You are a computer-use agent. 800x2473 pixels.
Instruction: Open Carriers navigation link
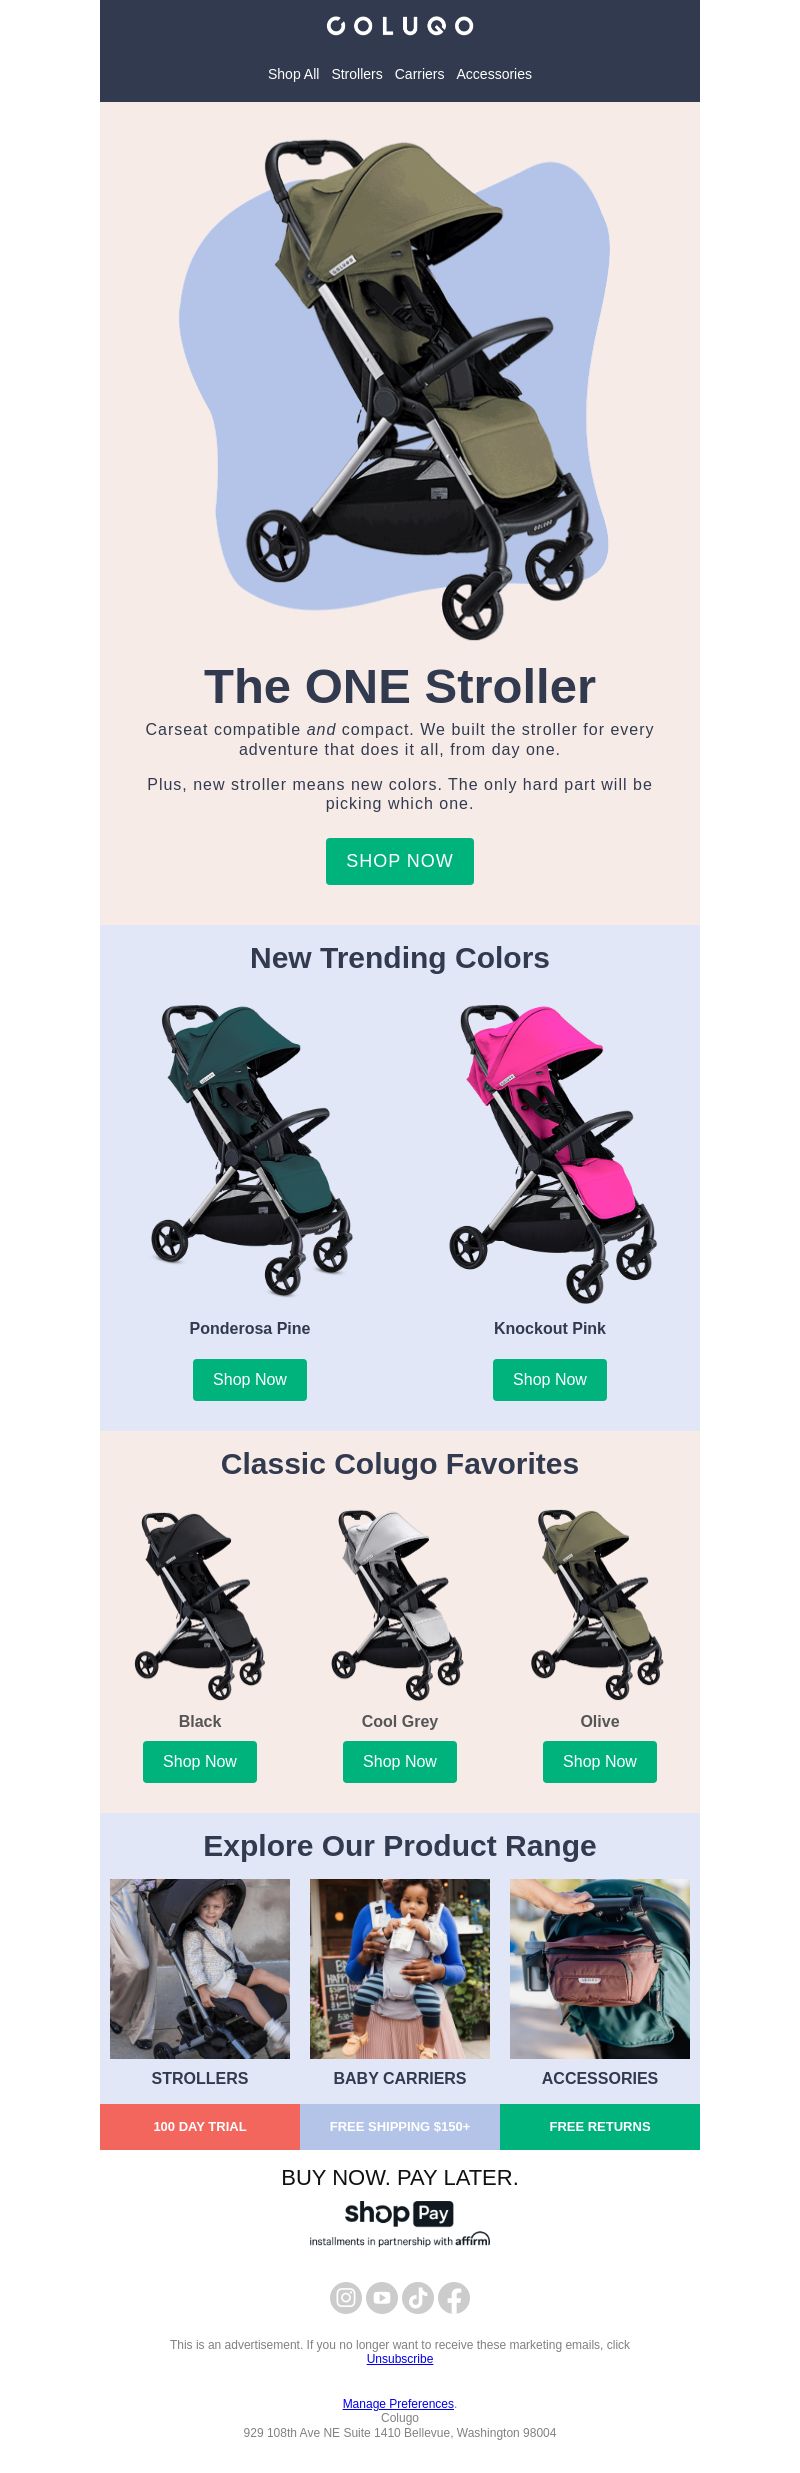pos(419,74)
